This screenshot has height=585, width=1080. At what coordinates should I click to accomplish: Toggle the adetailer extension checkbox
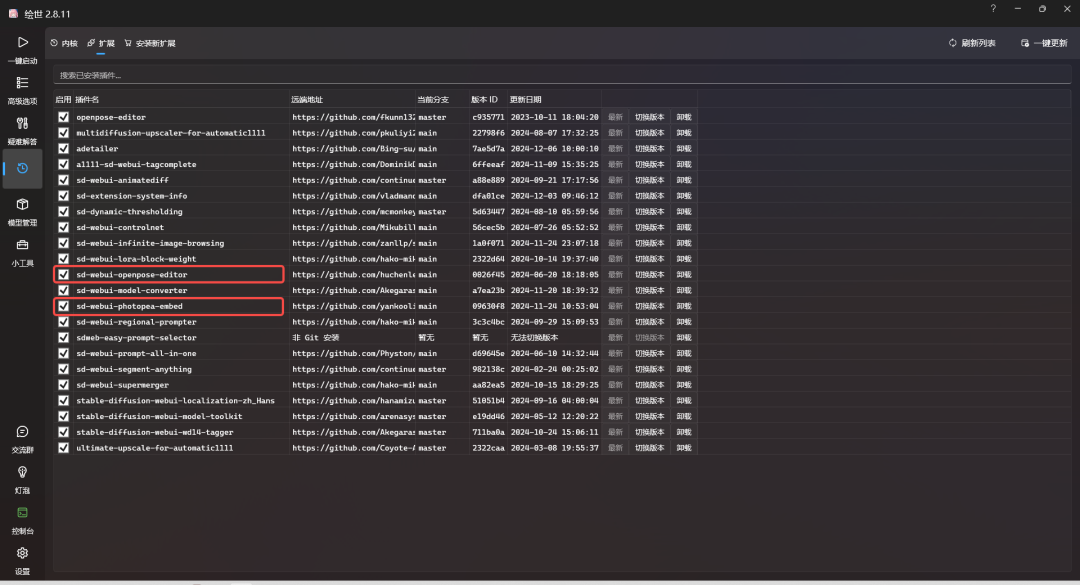point(64,148)
